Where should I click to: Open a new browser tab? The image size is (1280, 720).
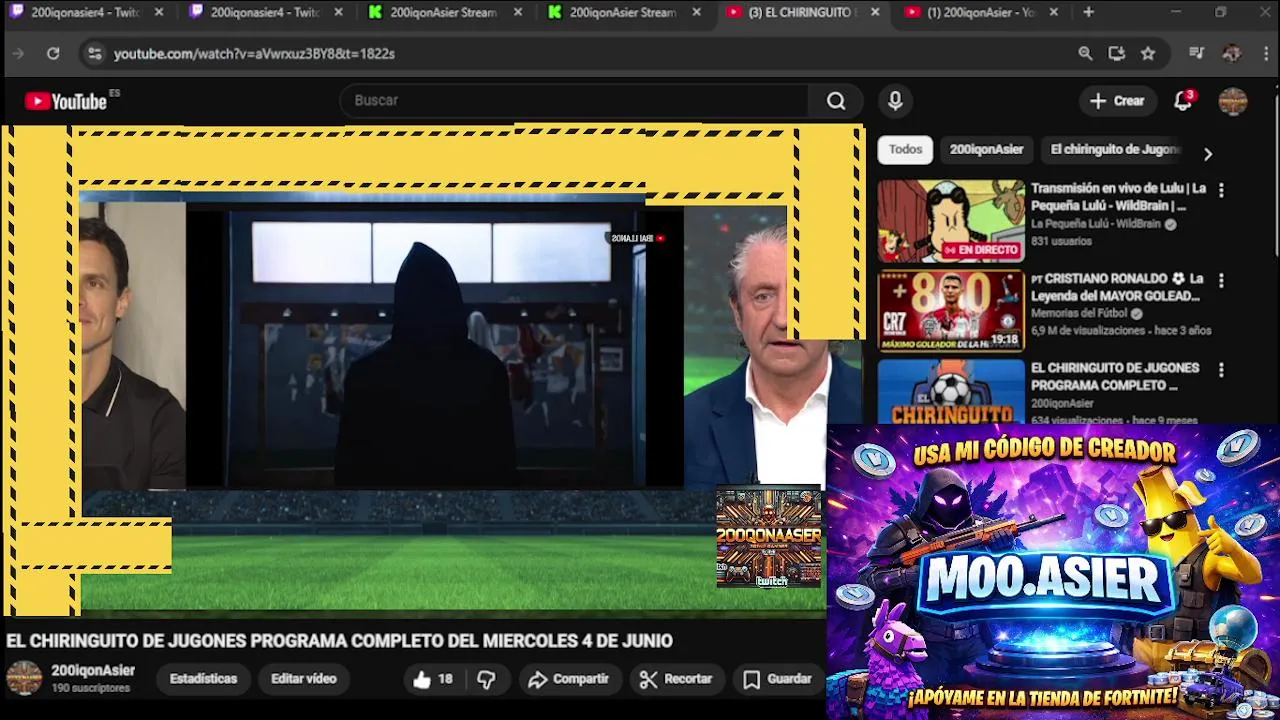coord(1088,12)
